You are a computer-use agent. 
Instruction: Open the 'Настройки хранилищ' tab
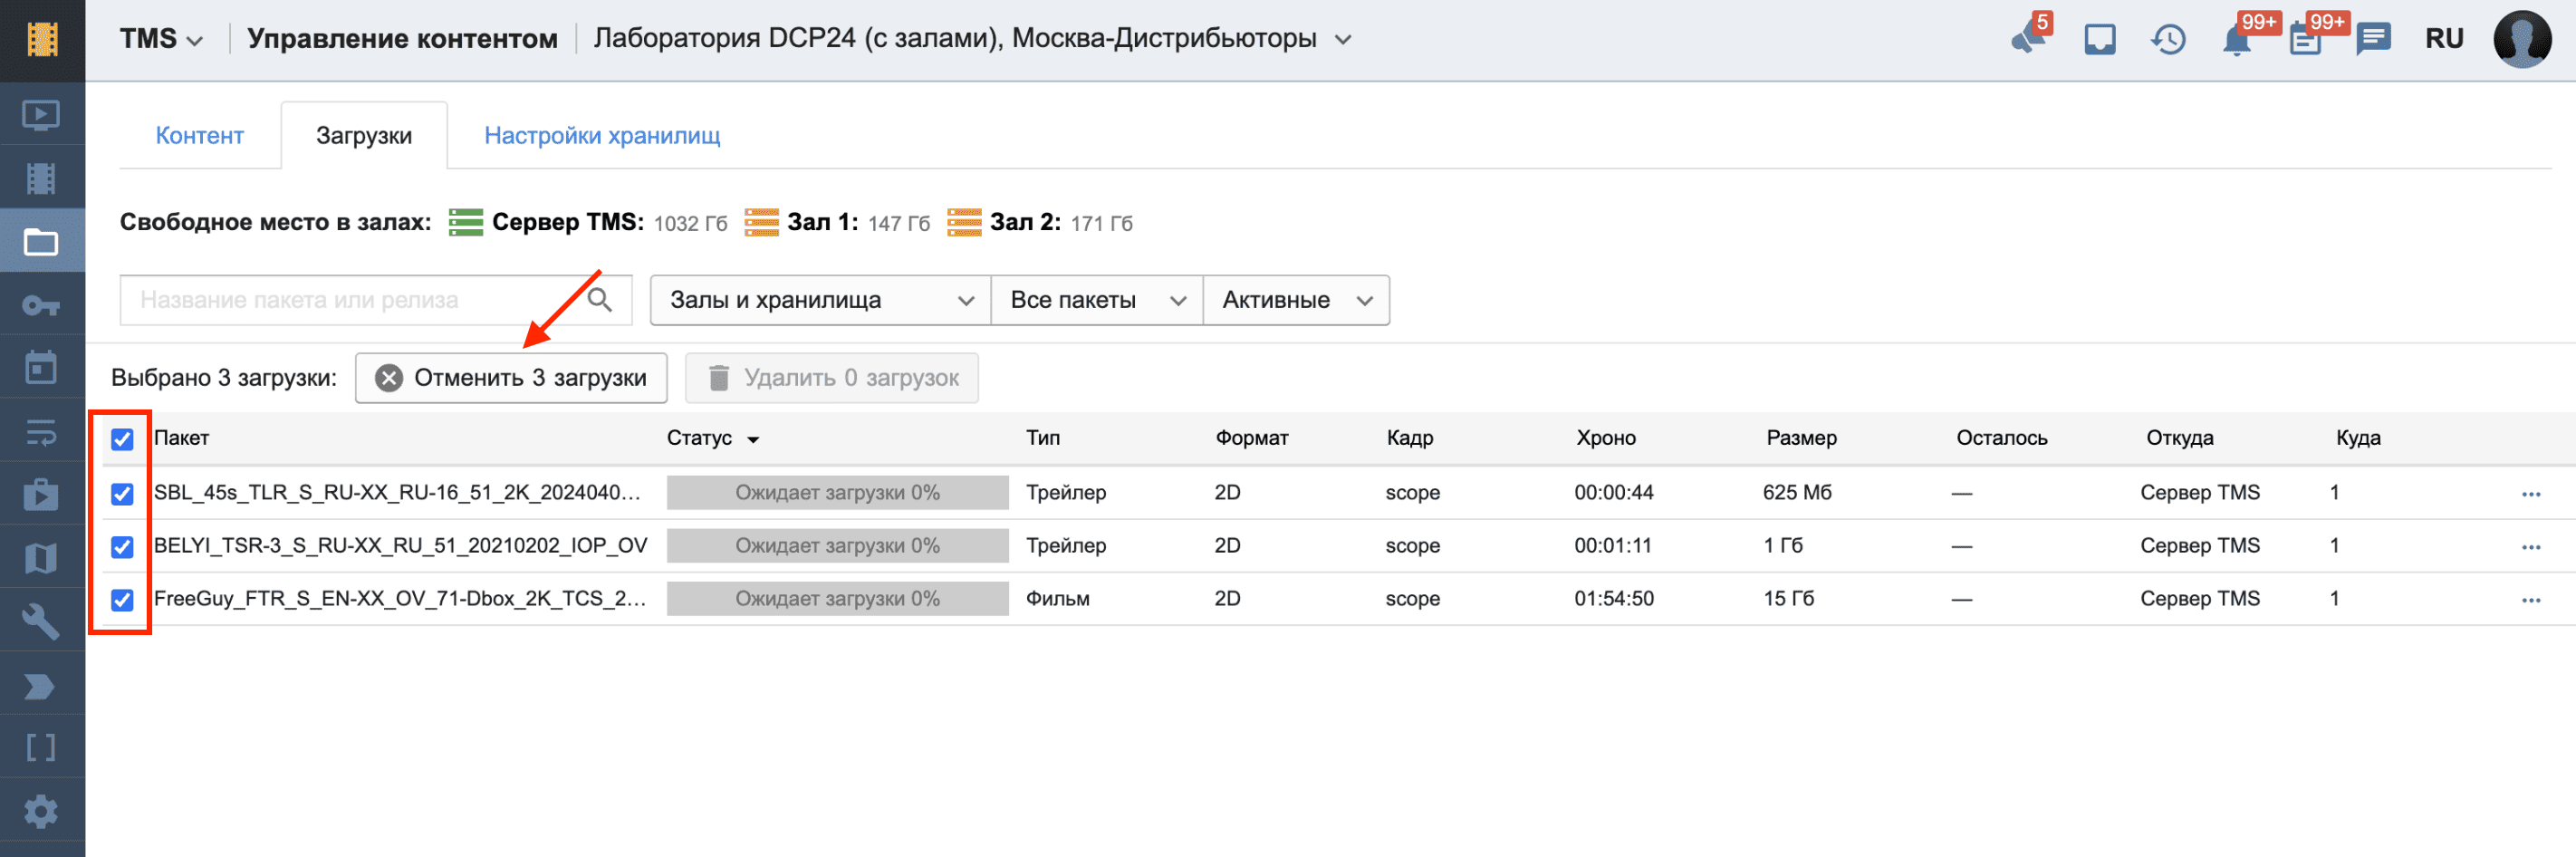pos(602,136)
